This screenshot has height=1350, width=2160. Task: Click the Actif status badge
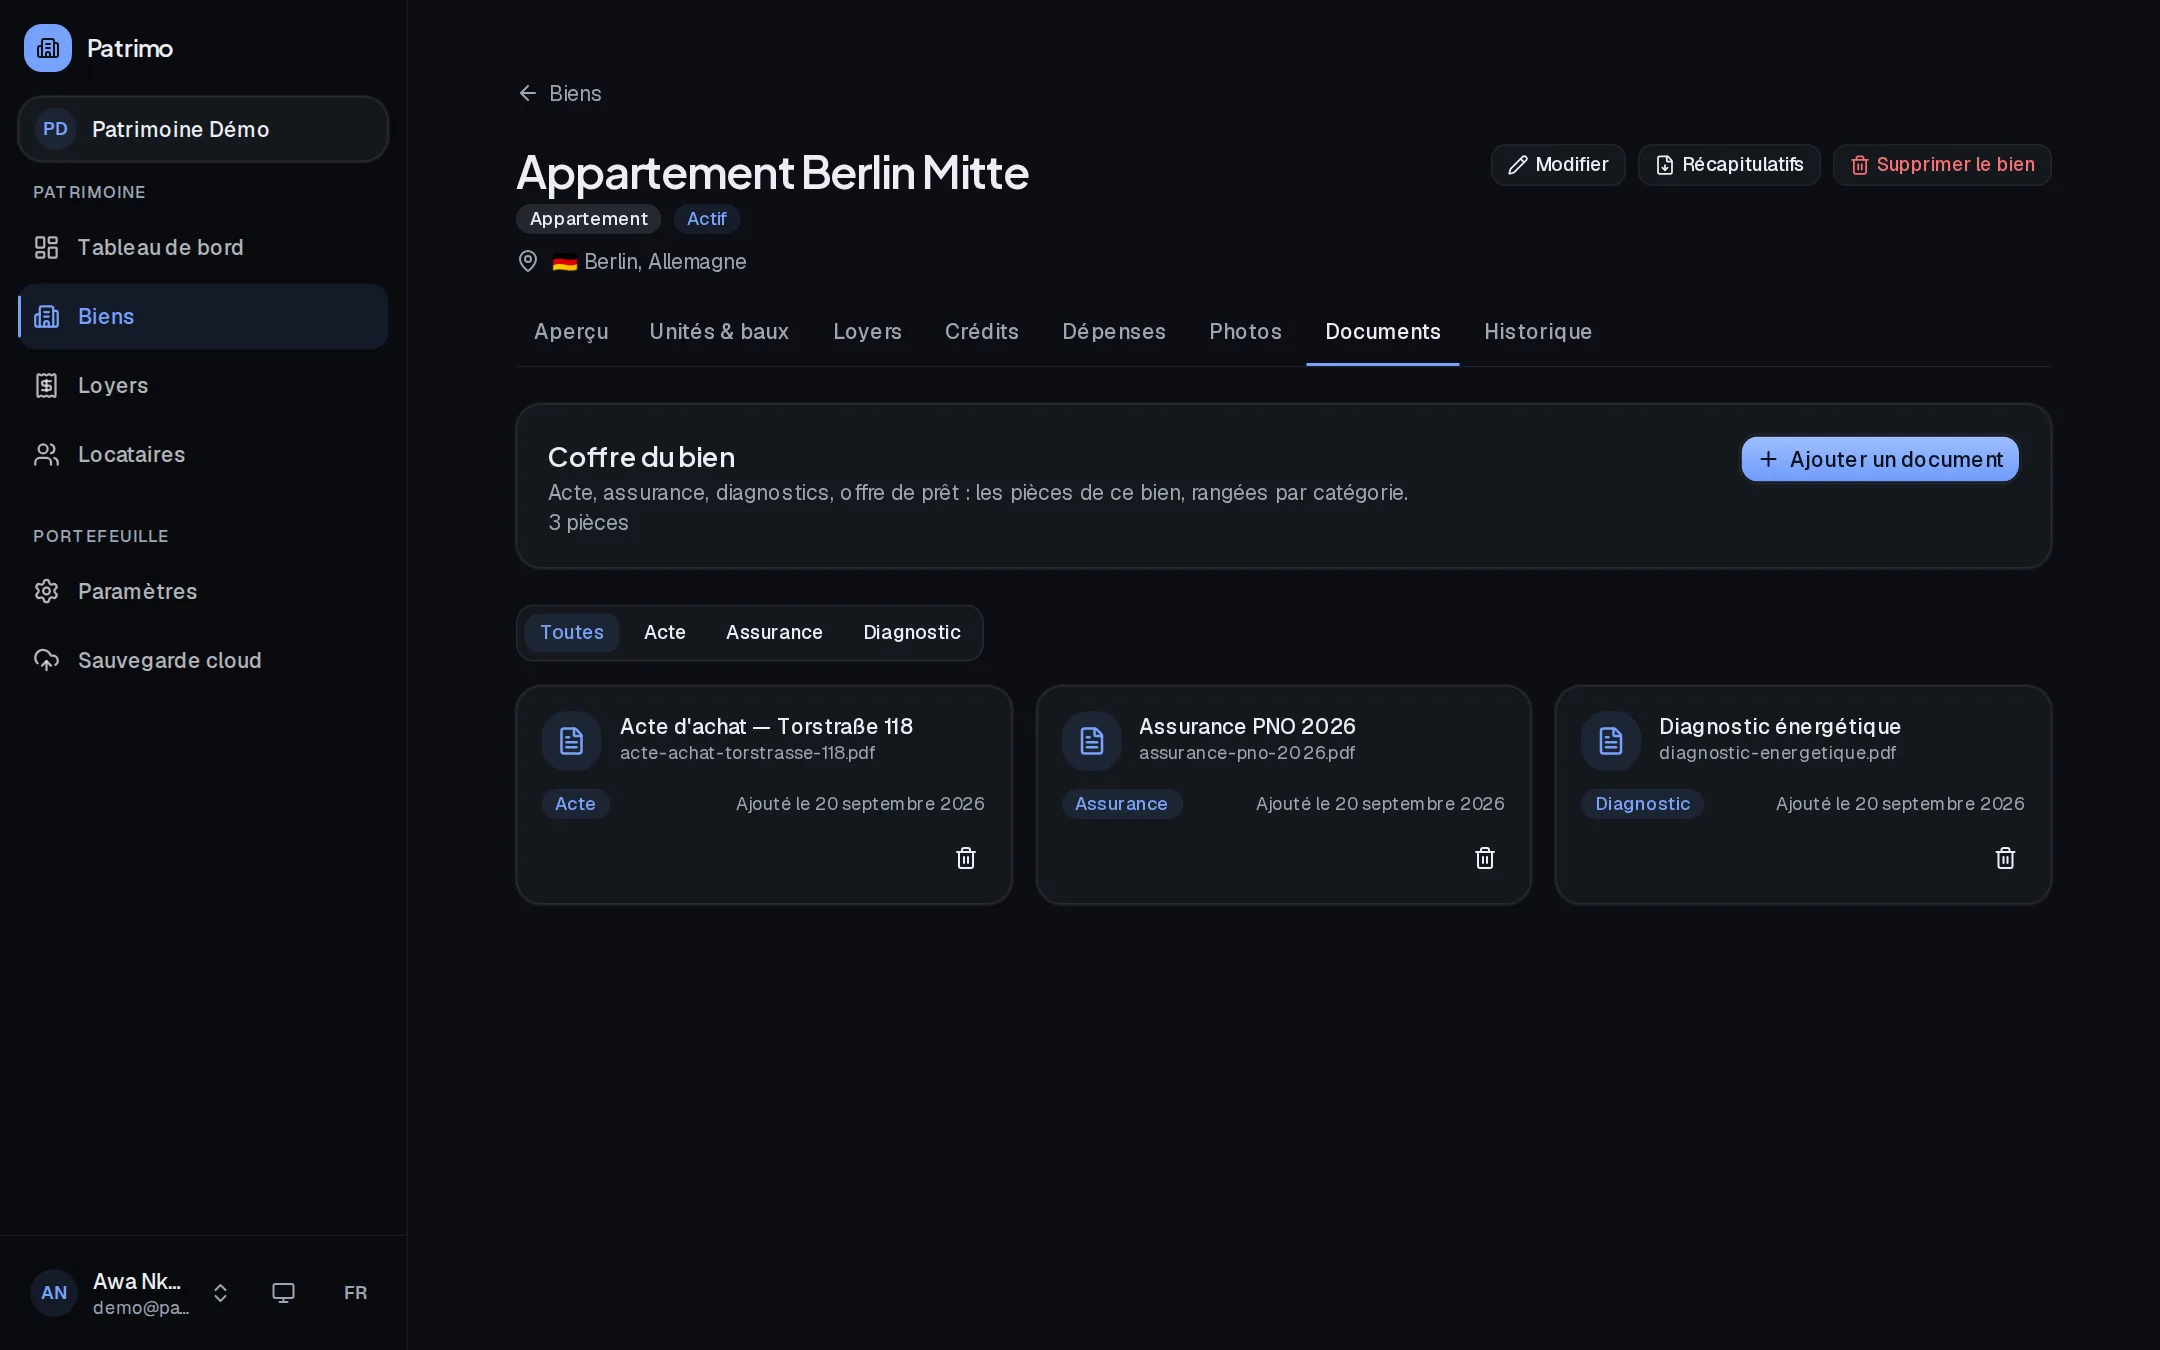(x=706, y=219)
